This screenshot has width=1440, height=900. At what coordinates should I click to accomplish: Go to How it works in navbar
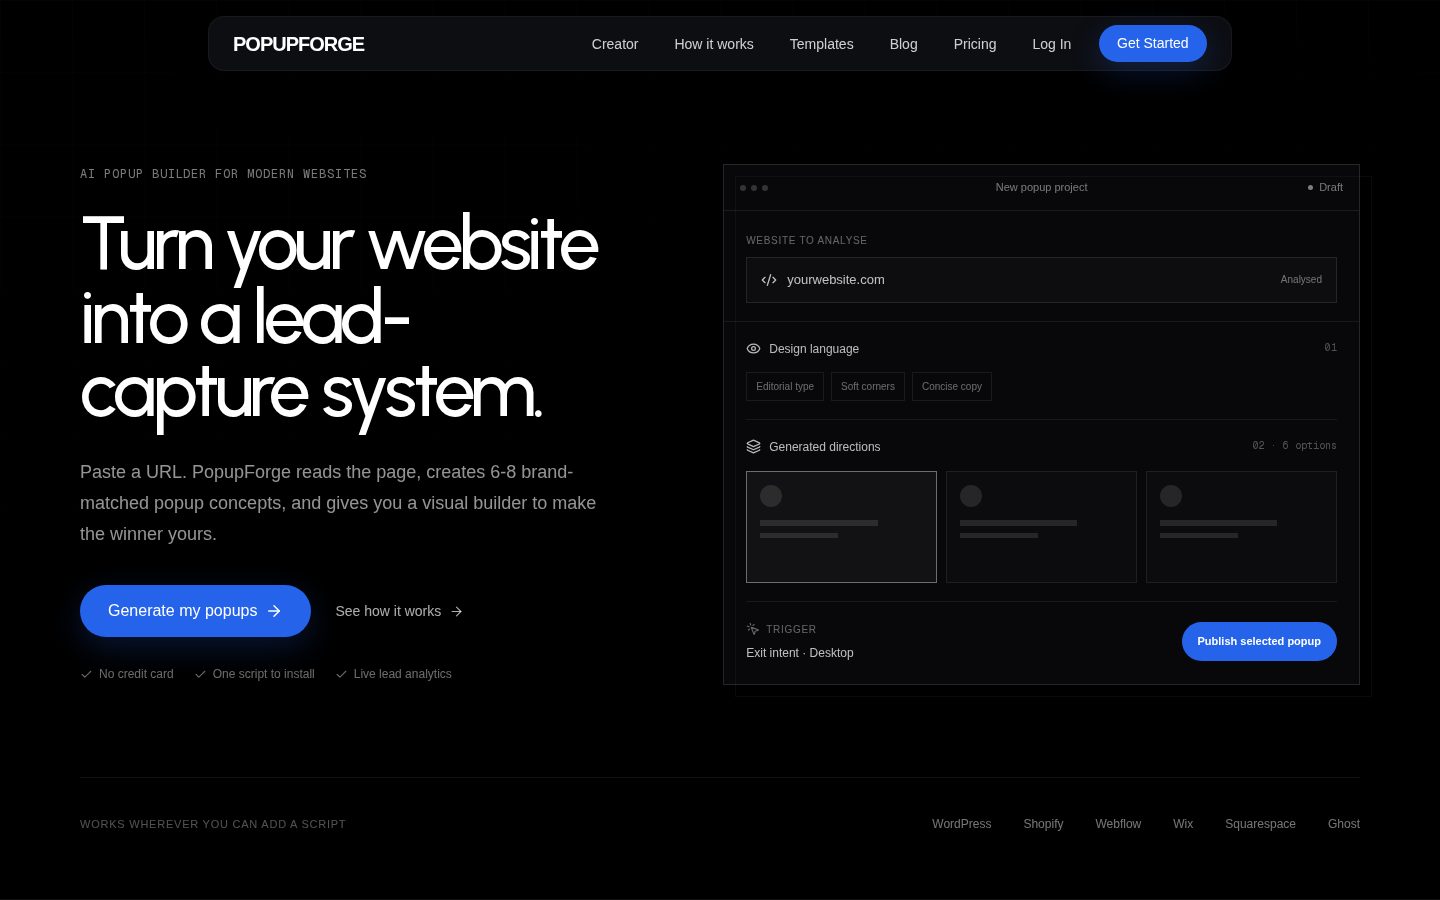coord(714,44)
